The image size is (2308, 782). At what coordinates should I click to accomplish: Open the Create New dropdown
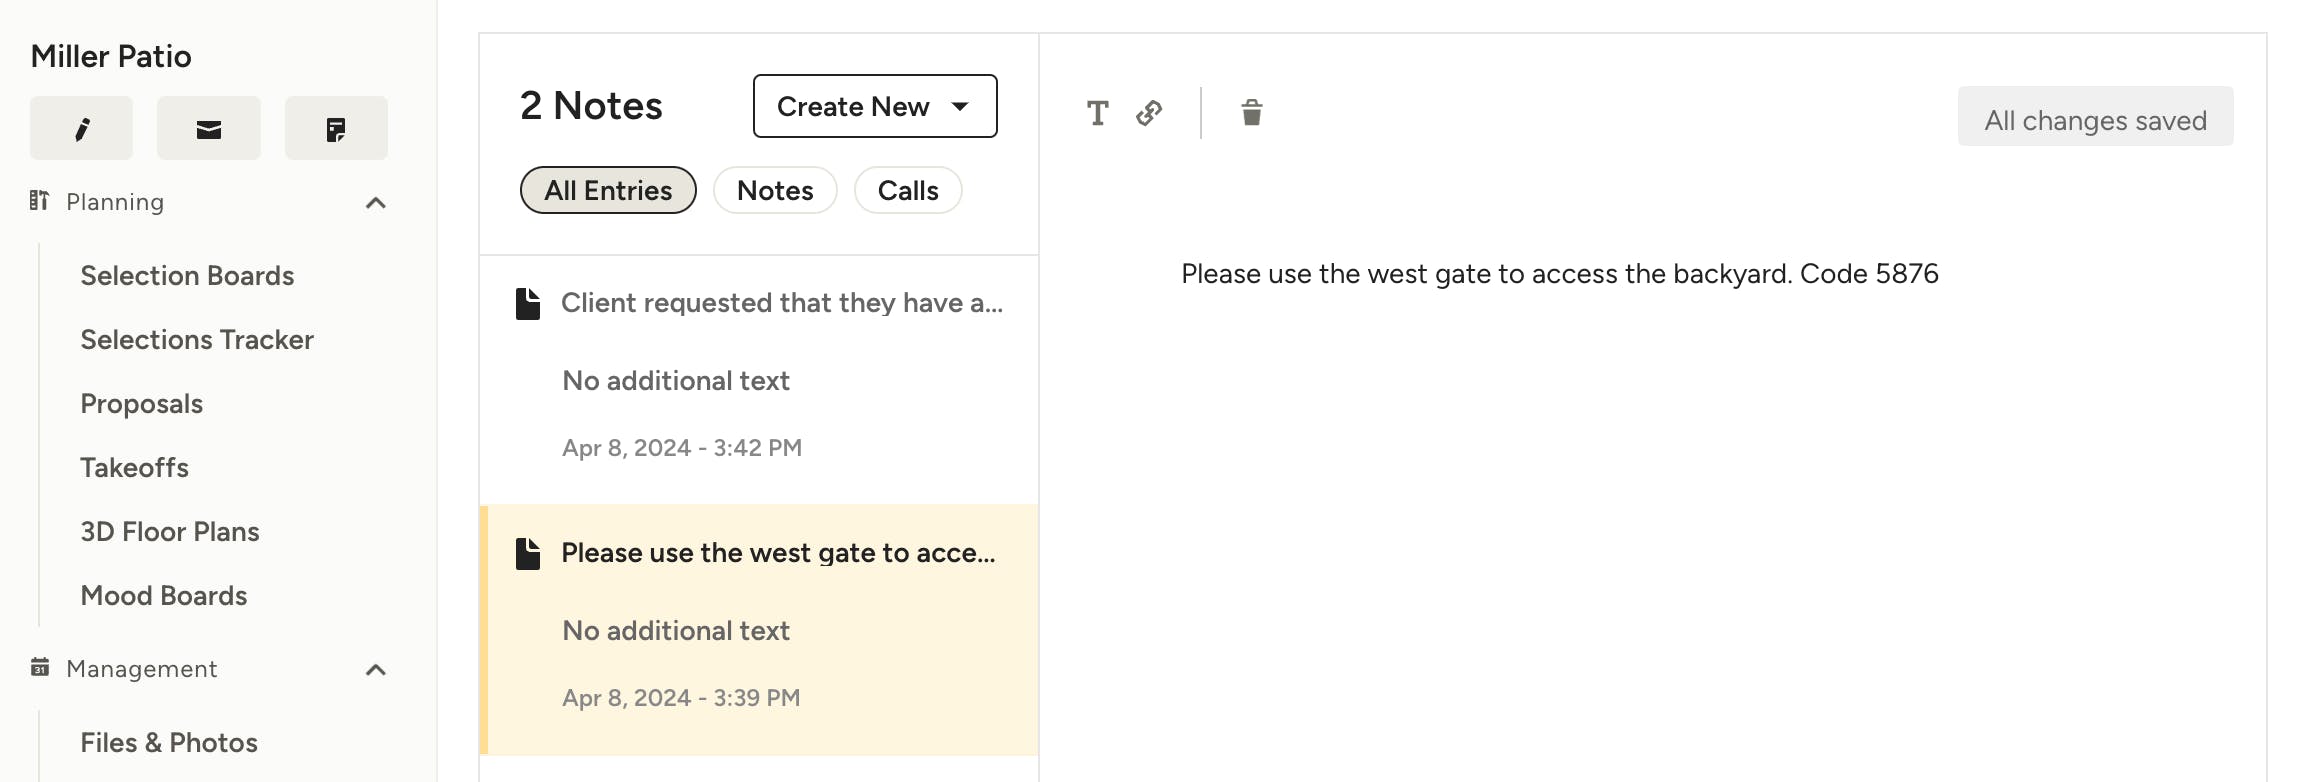point(875,106)
